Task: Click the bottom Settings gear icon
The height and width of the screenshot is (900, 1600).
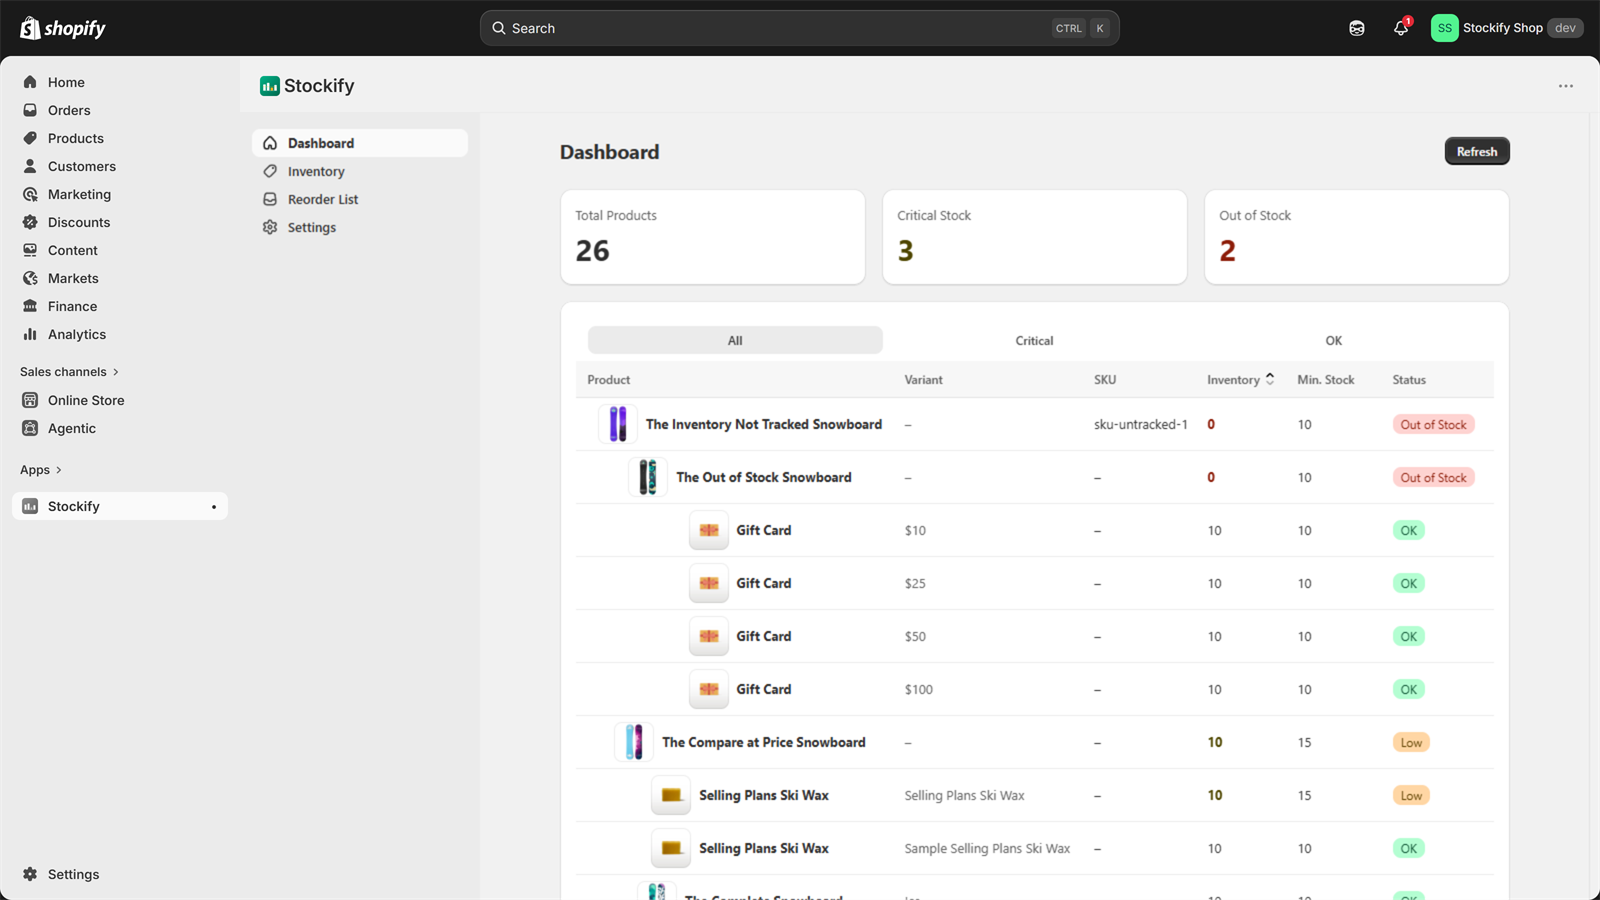Action: coord(30,874)
